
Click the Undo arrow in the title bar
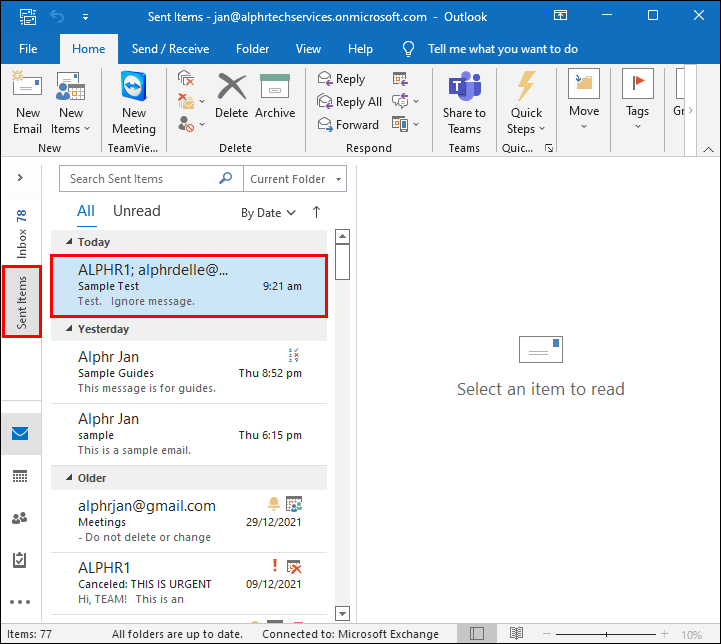click(57, 17)
